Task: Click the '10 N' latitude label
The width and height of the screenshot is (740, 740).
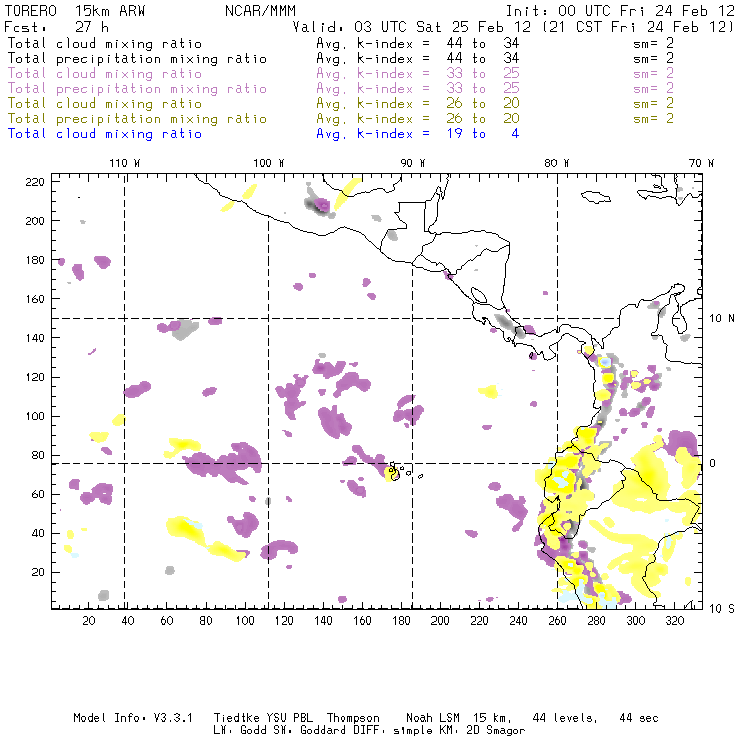Action: [x=722, y=319]
